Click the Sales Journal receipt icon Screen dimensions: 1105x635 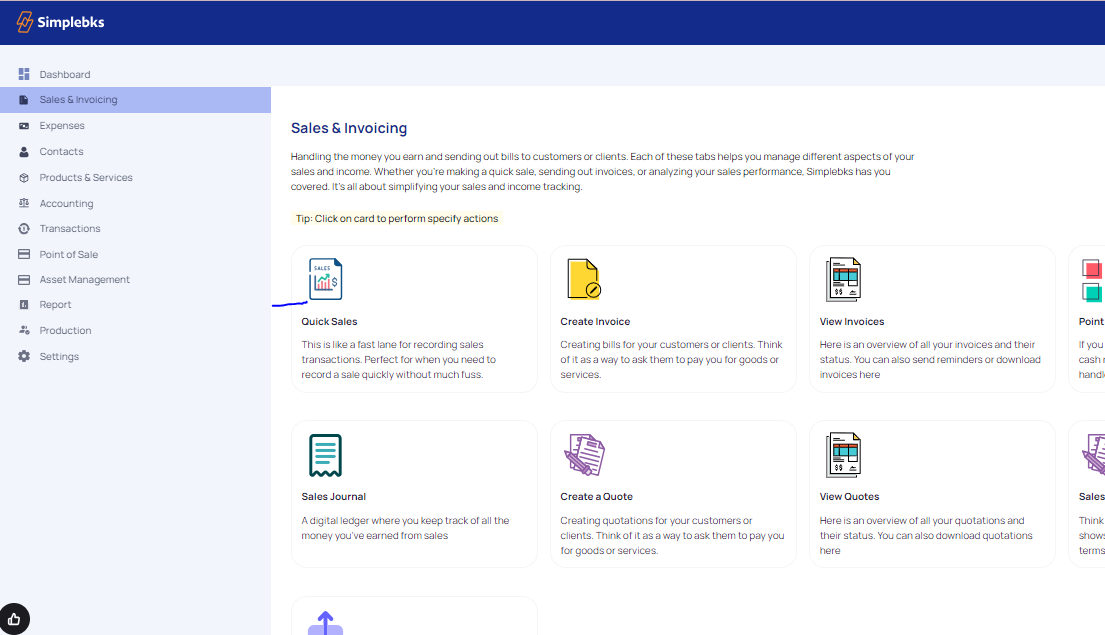click(325, 456)
